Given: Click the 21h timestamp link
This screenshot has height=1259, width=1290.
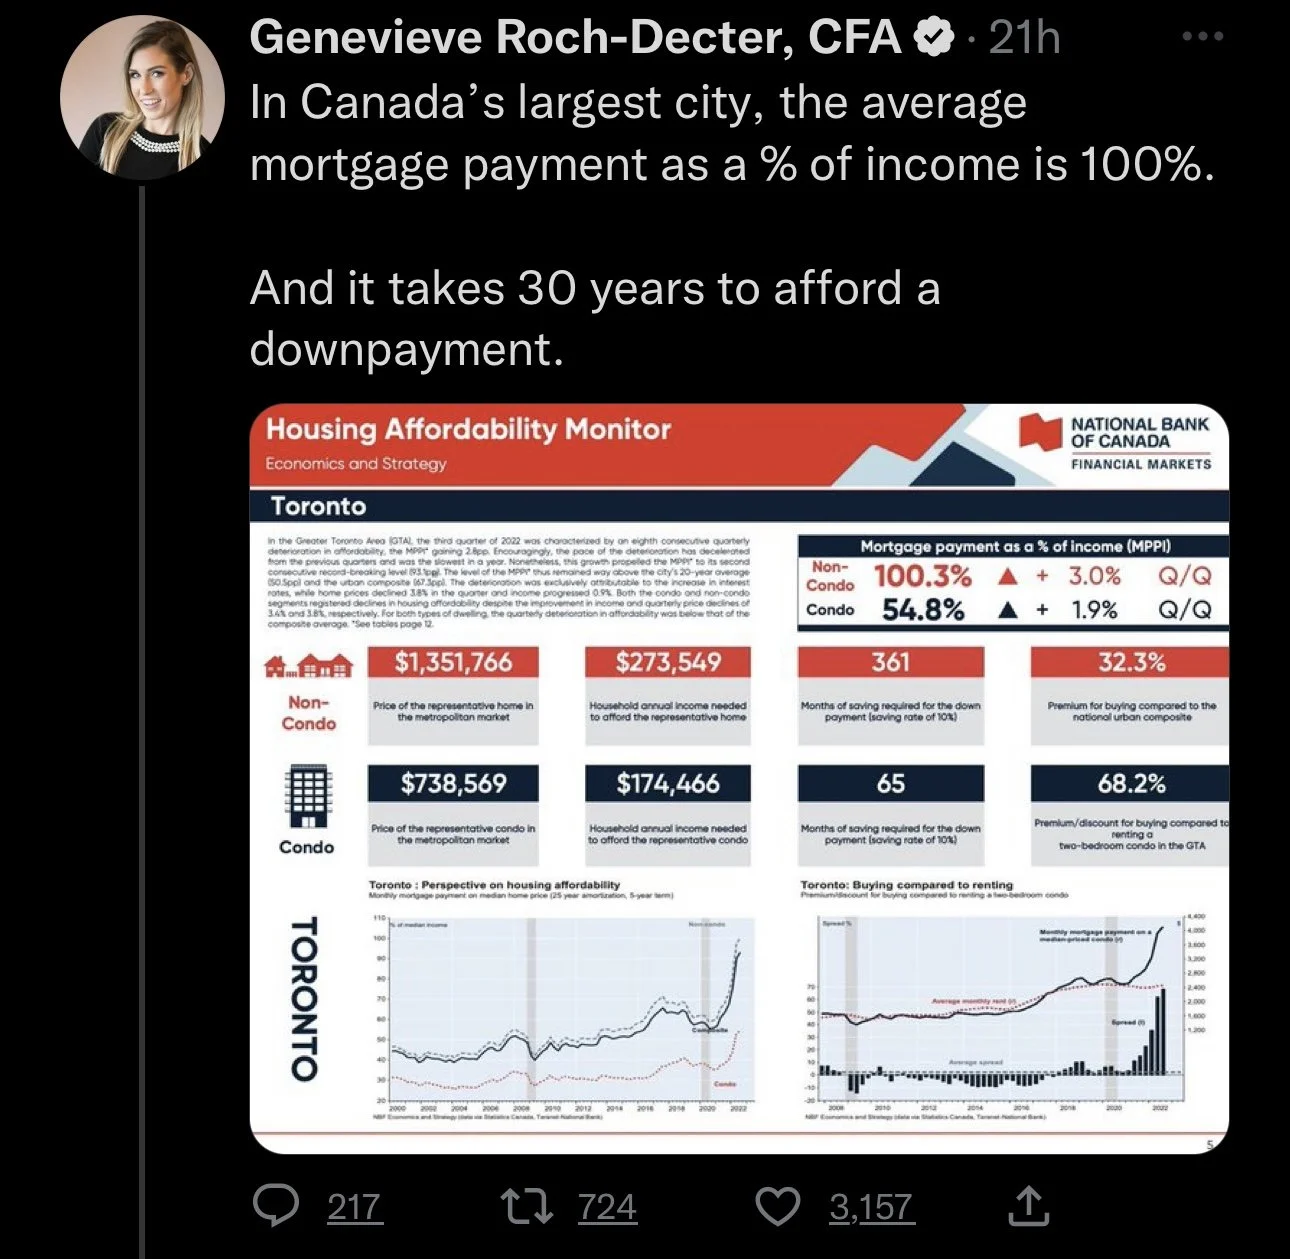Looking at the screenshot, I should point(1024,39).
